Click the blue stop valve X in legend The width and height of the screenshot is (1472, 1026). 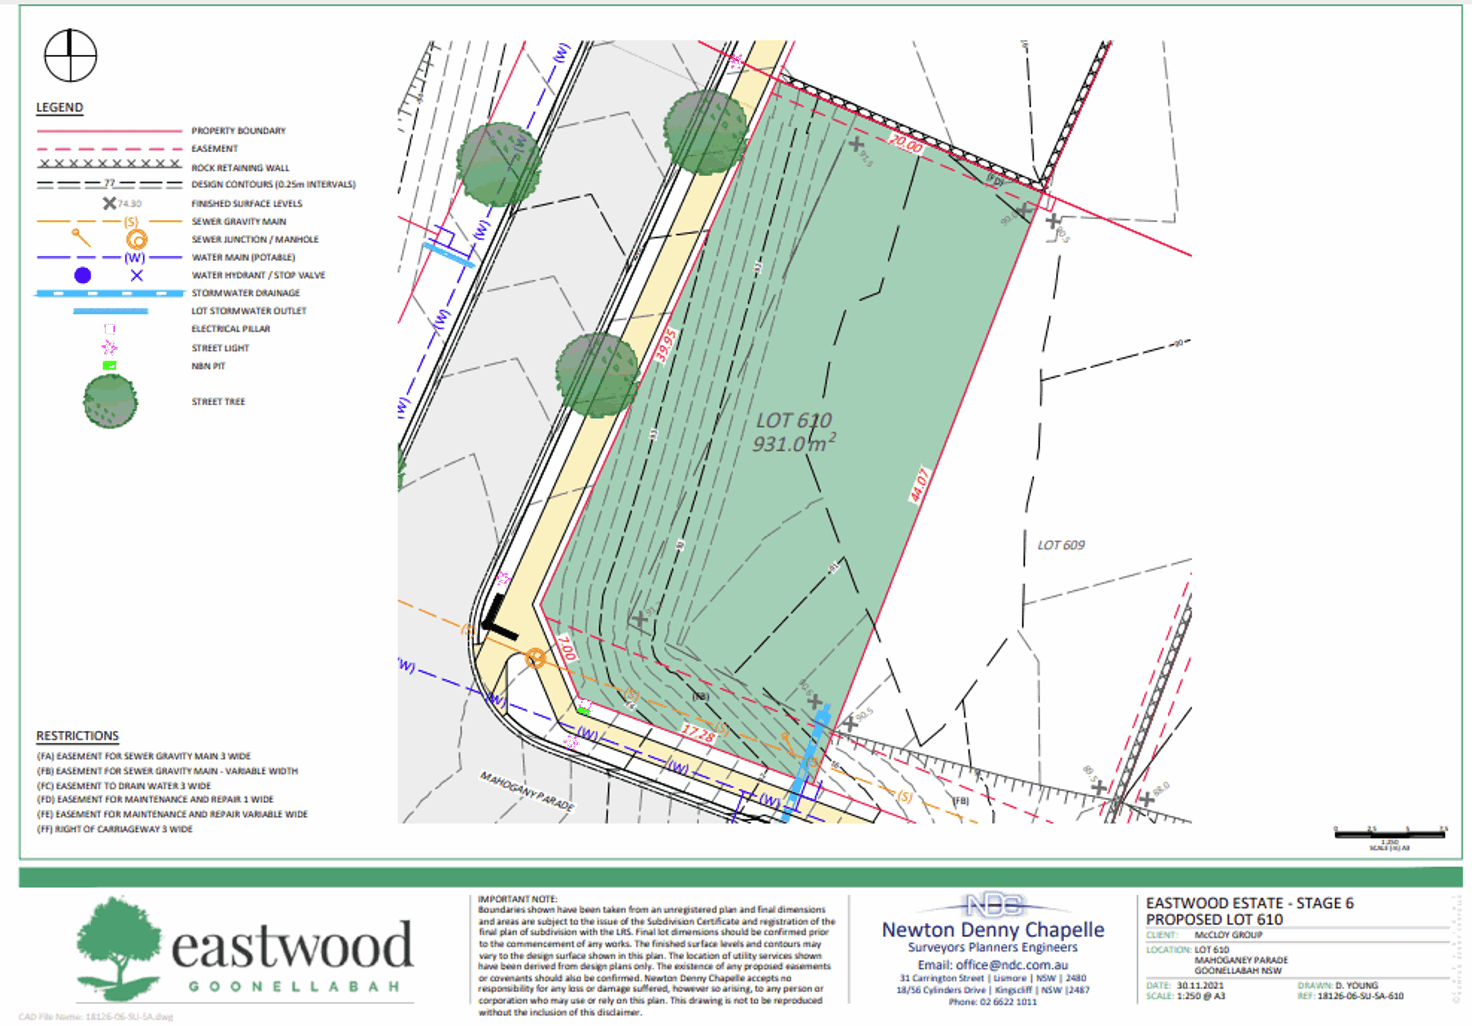(137, 275)
